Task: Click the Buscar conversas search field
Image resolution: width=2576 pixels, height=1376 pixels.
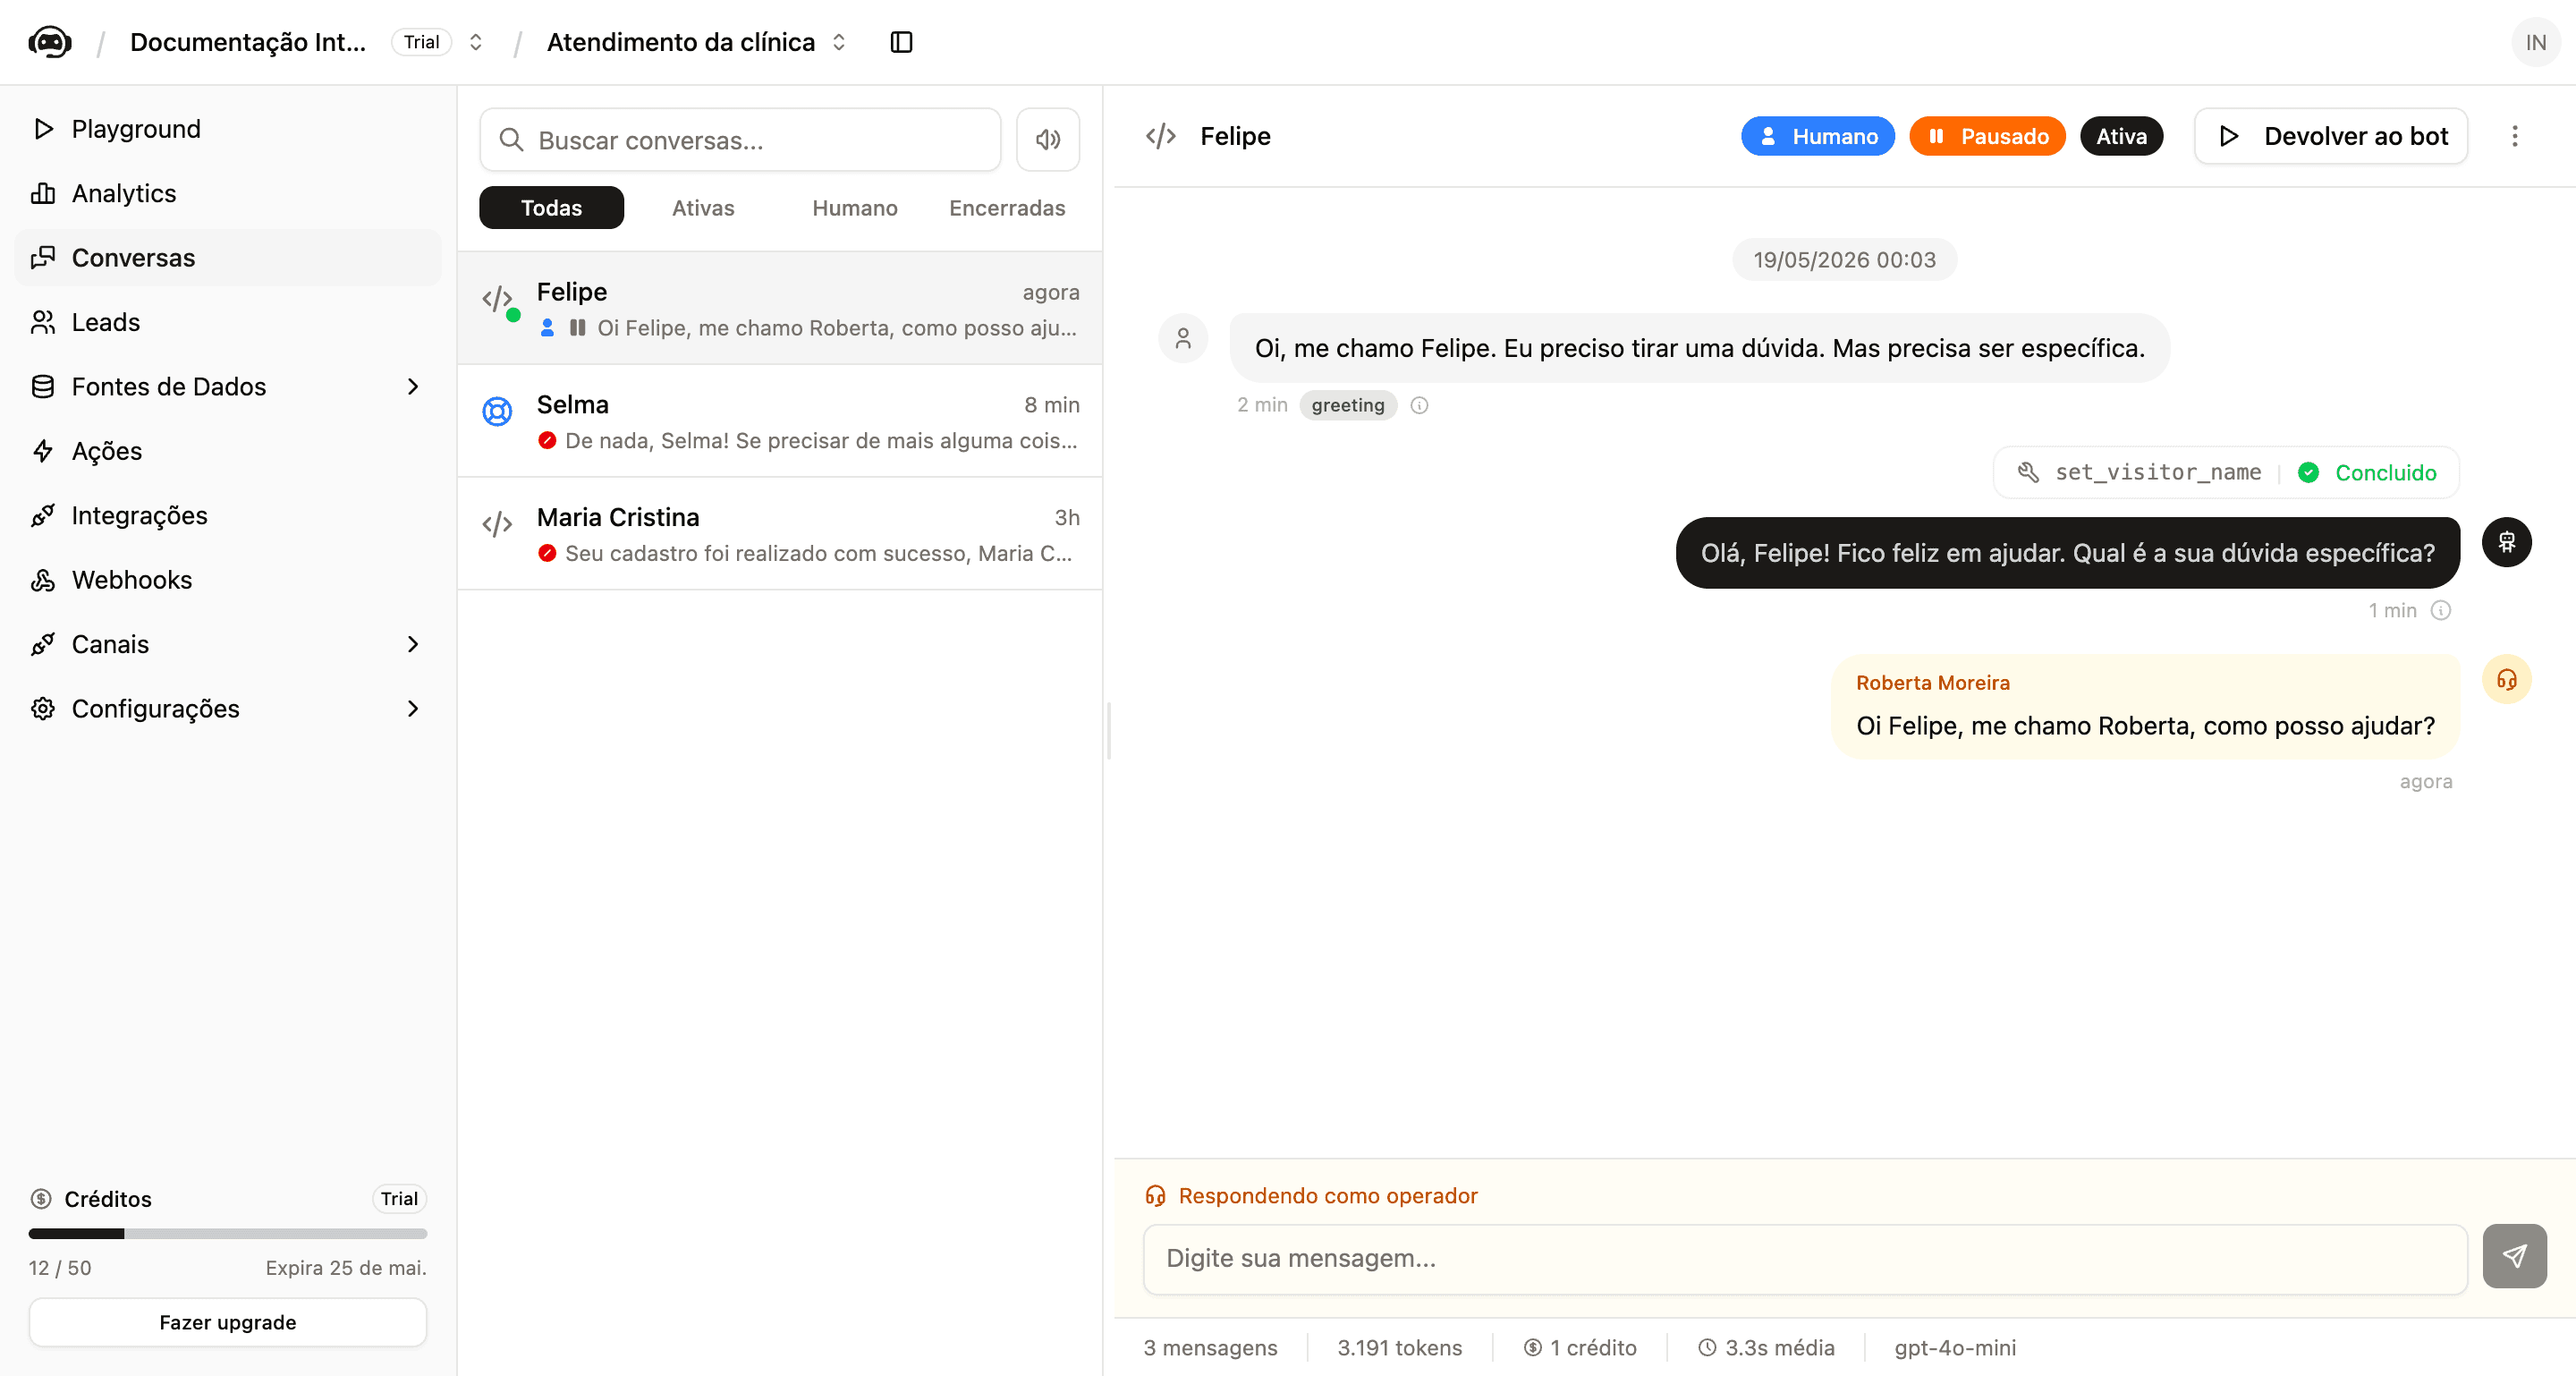Action: click(740, 139)
